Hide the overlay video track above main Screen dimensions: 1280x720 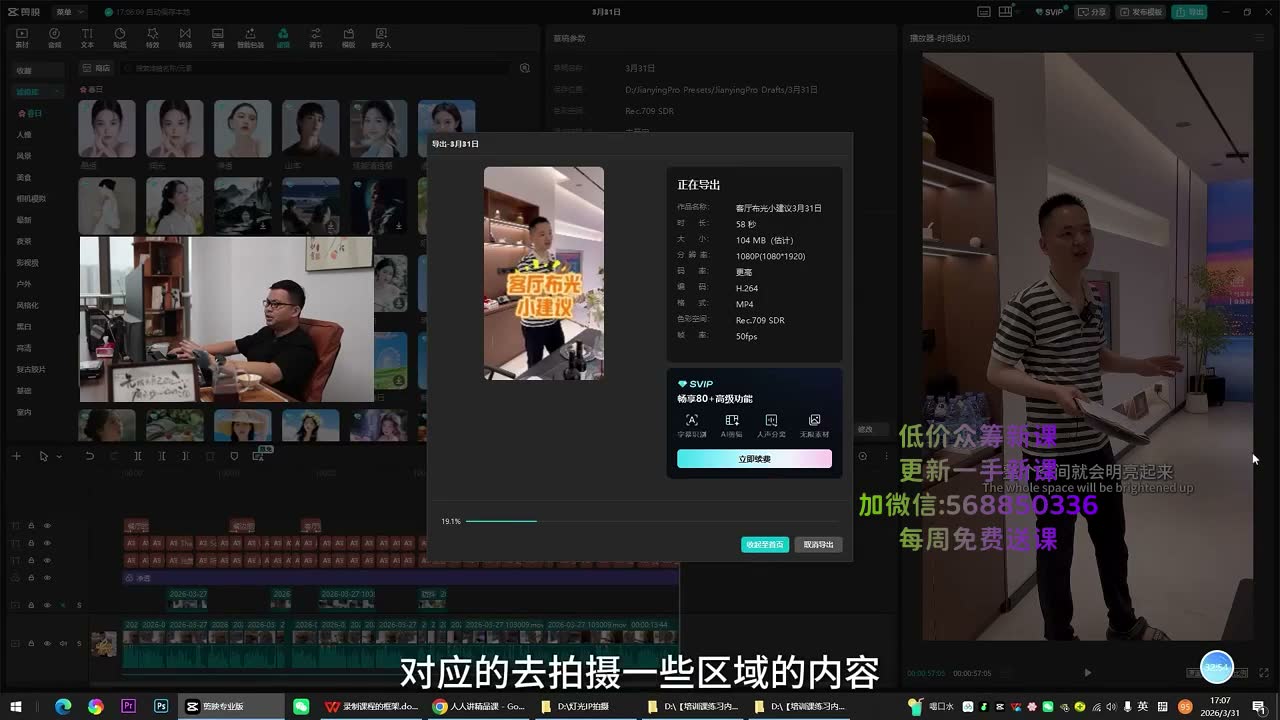tap(47, 605)
